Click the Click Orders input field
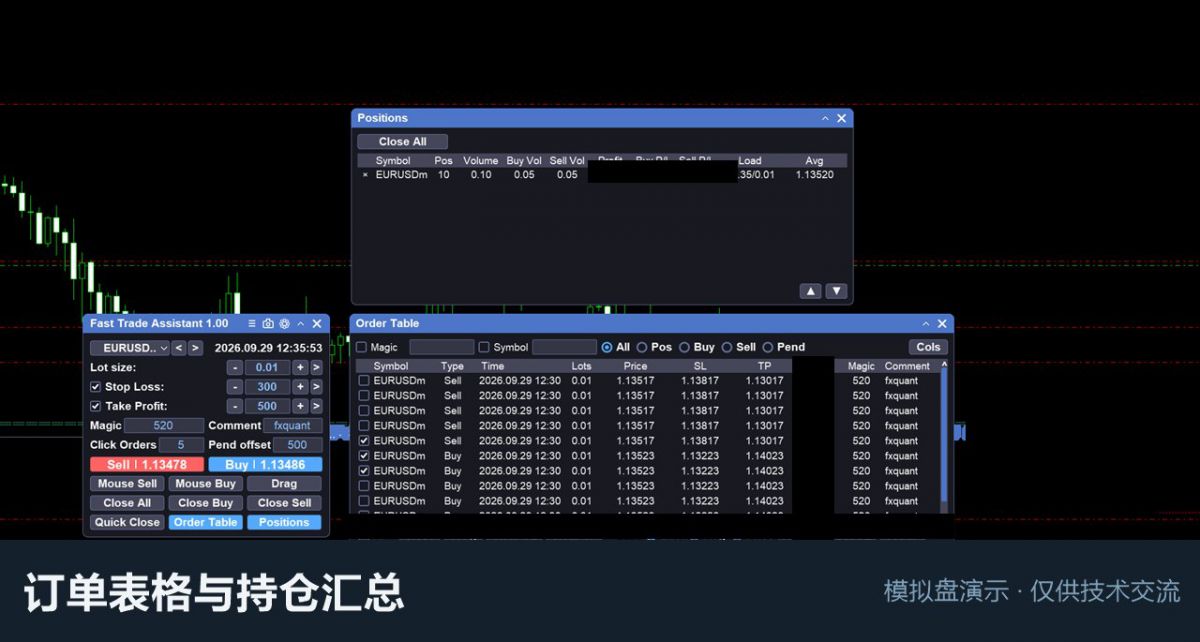1200x642 pixels. (182, 445)
